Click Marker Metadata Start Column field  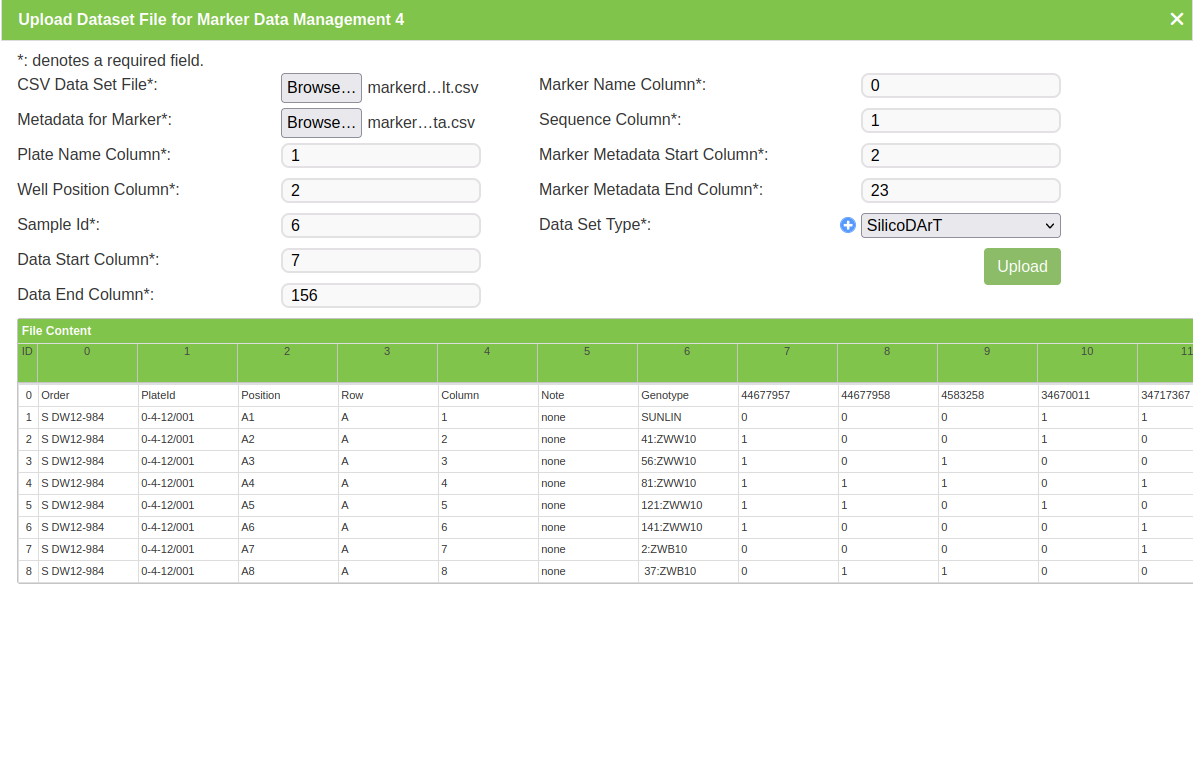959,156
